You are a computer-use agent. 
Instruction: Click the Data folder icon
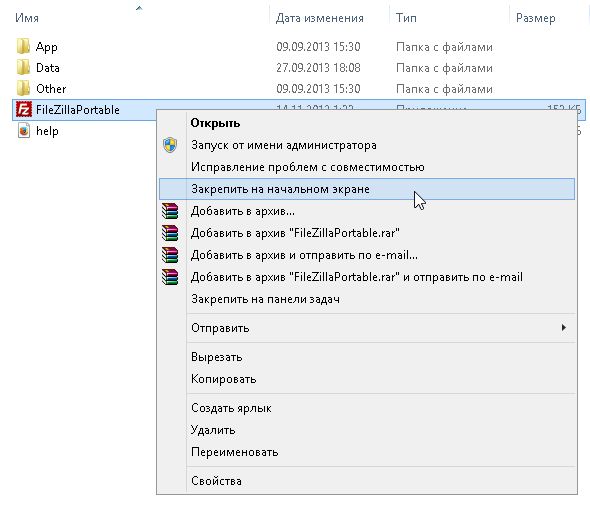pos(23,68)
